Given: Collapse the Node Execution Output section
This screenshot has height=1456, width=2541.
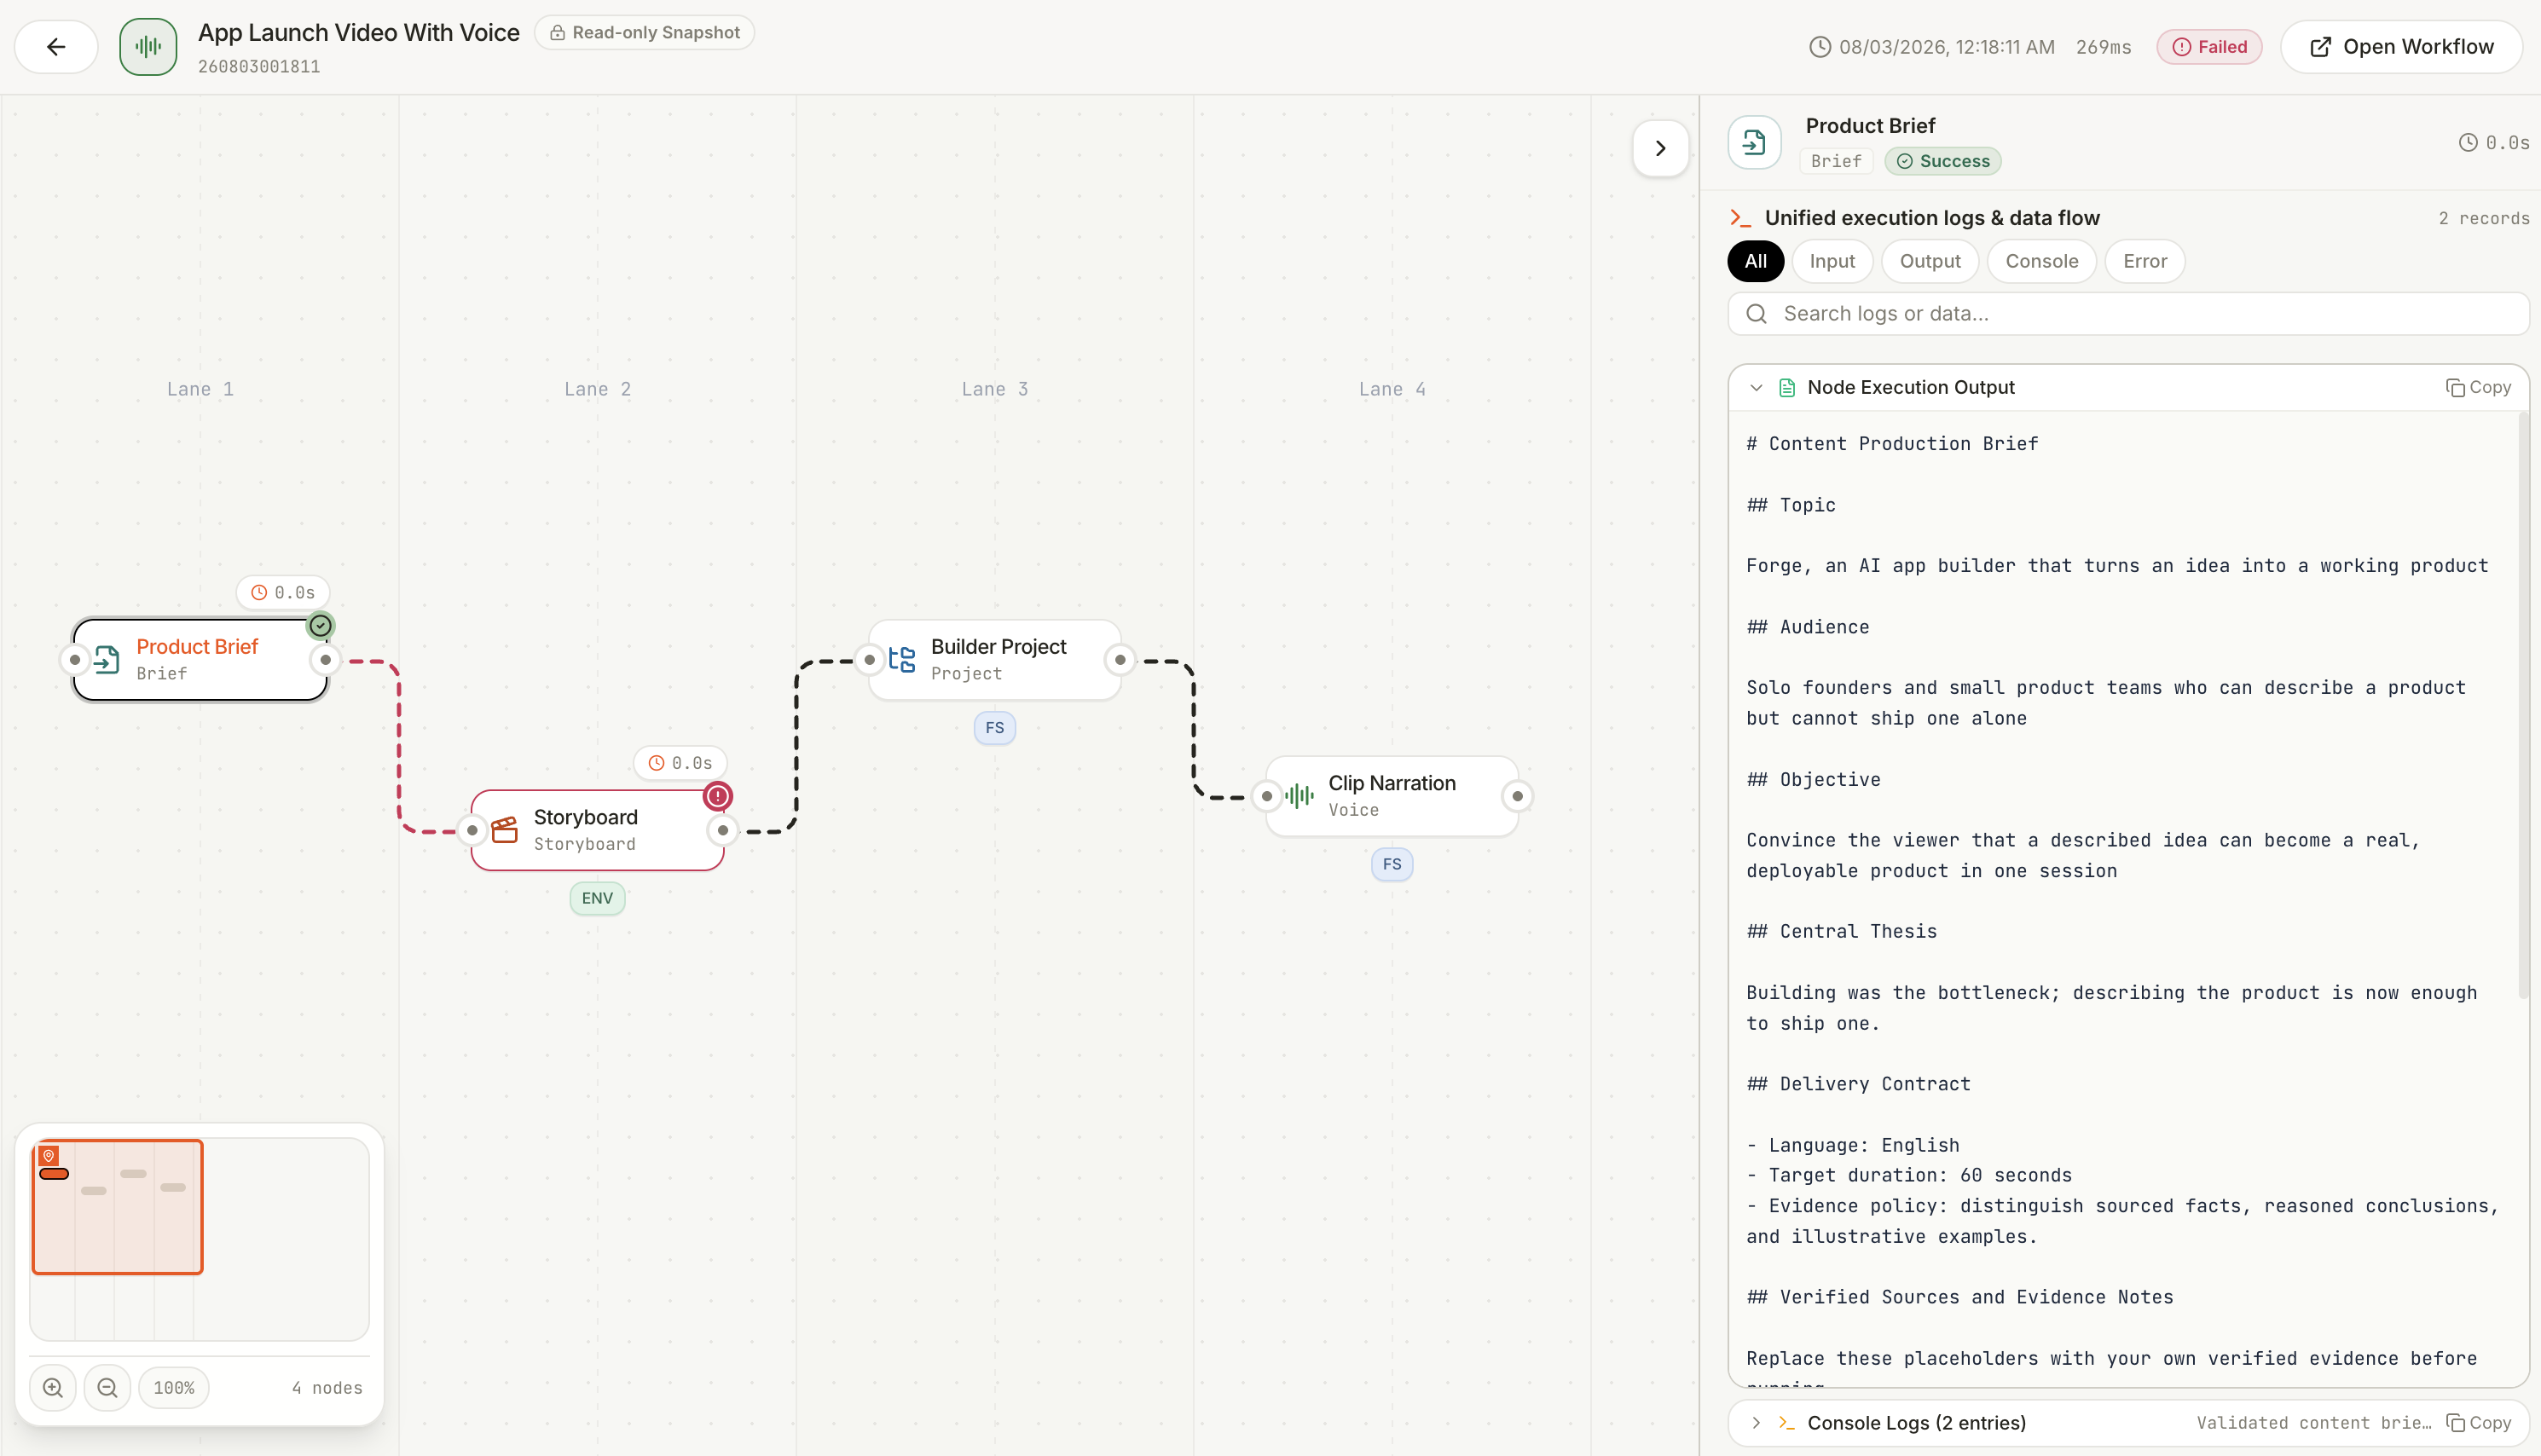Looking at the screenshot, I should tap(1756, 387).
